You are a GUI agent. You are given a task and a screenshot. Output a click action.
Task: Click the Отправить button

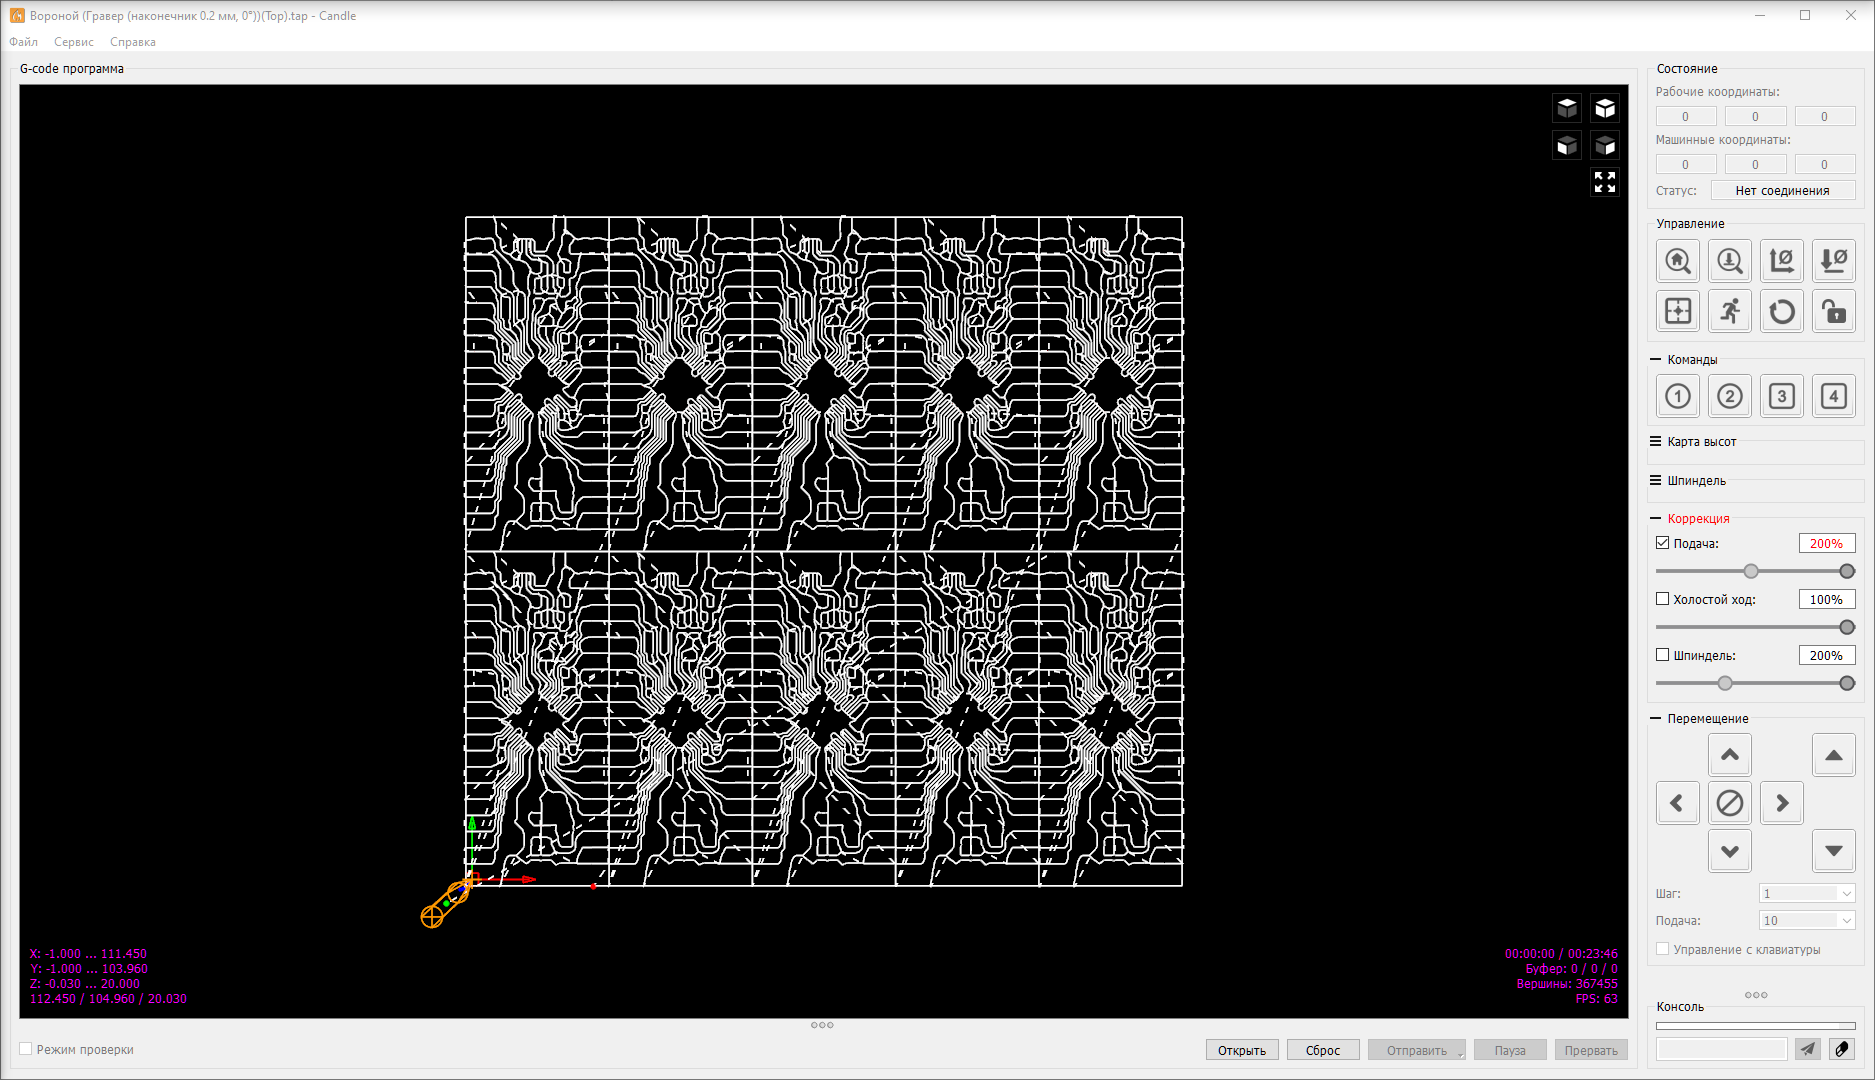(1417, 1050)
